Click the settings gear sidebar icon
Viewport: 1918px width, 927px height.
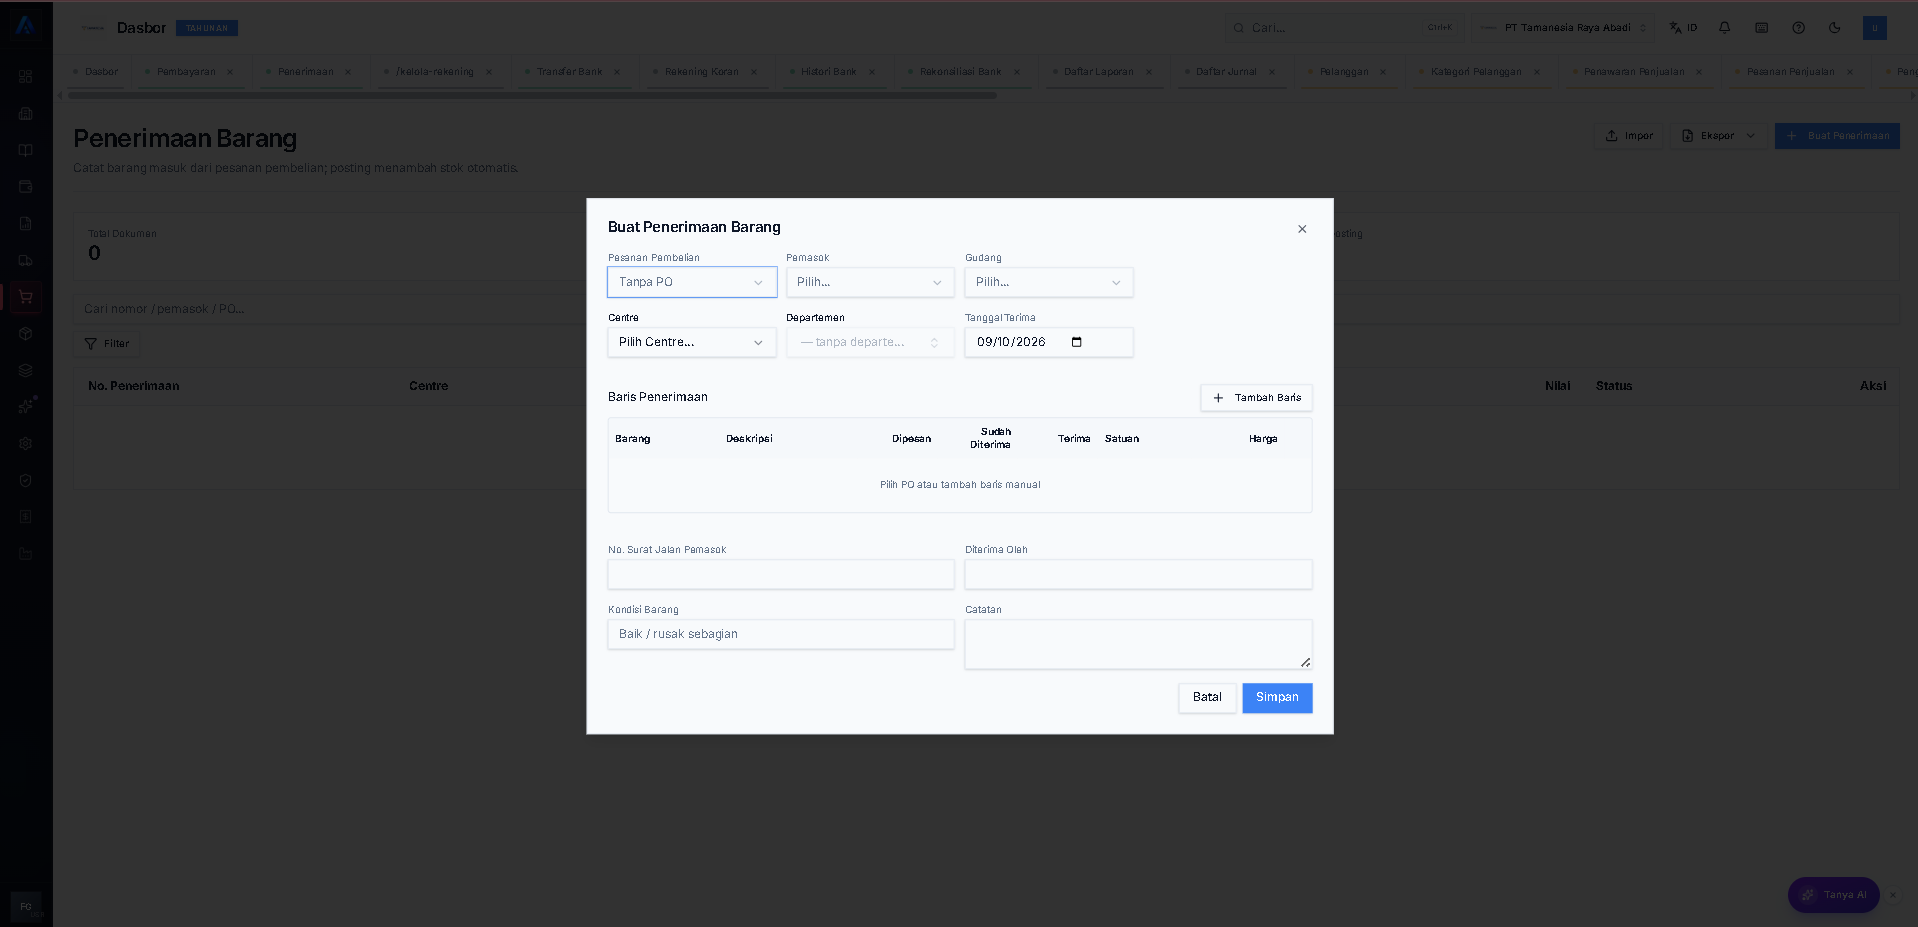26,444
